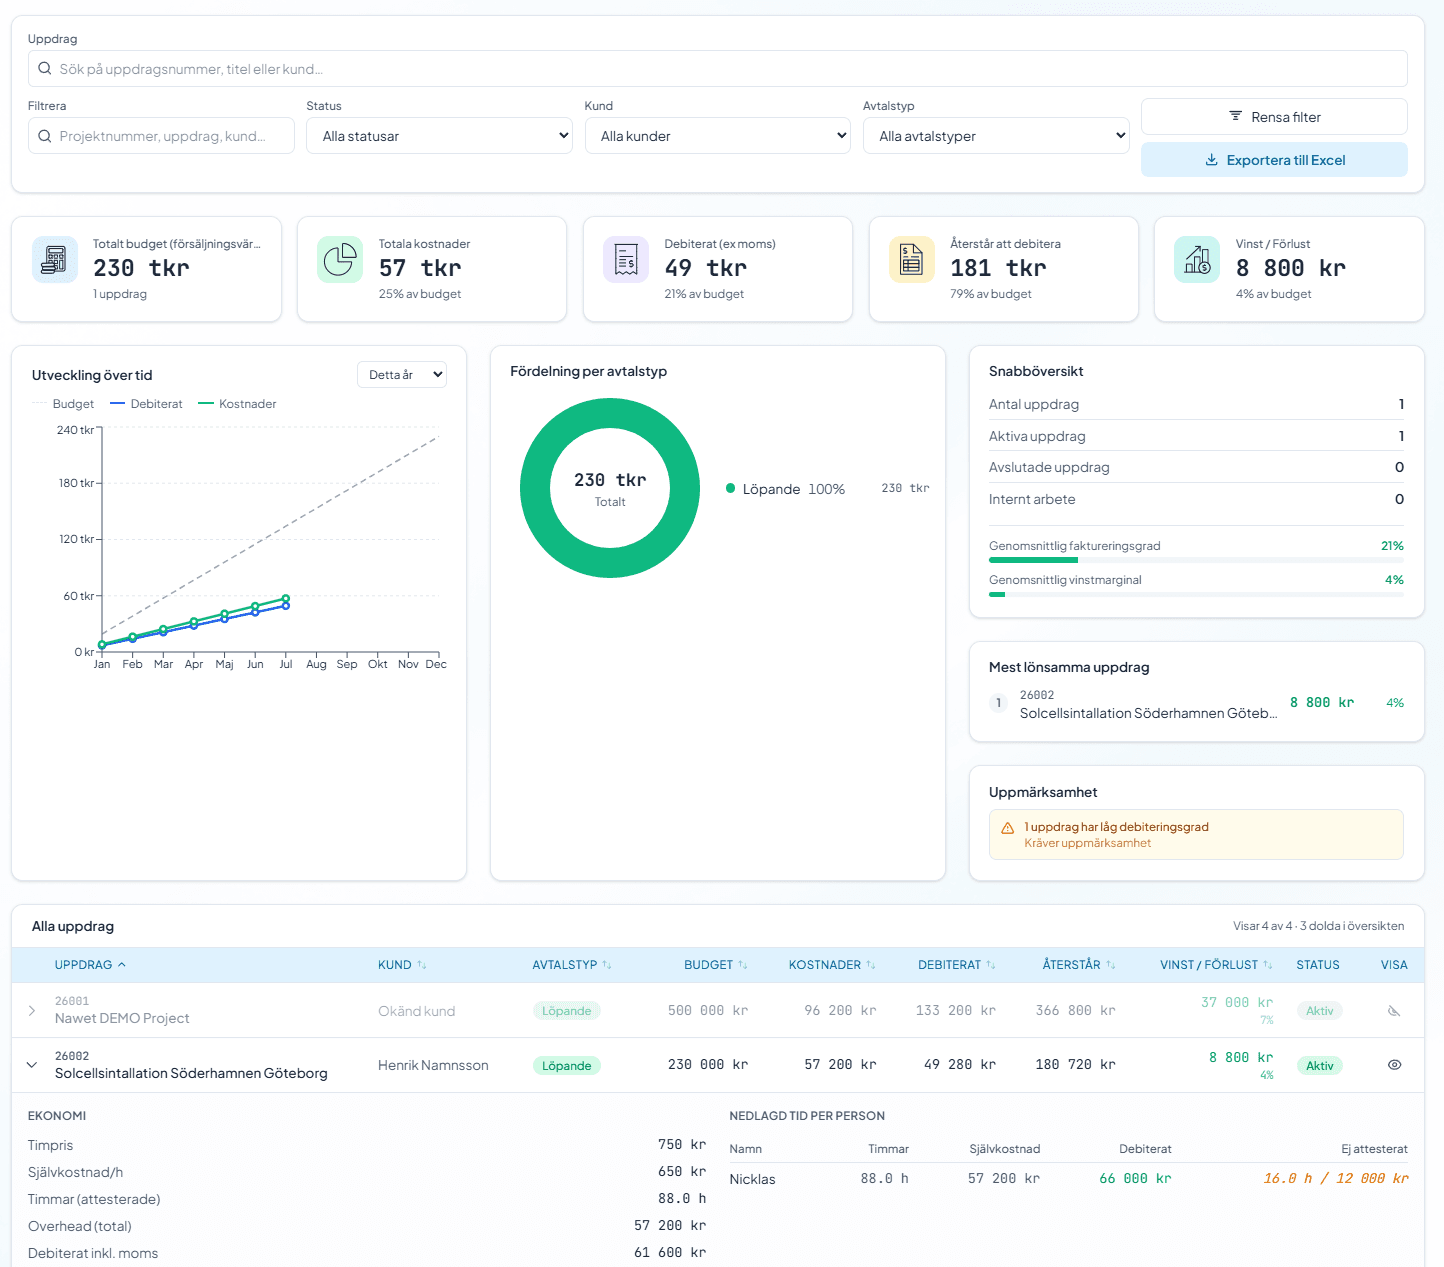1444x1267 pixels.
Task: Click the sort icon beside AVTALSTYP column header
Action: click(607, 965)
